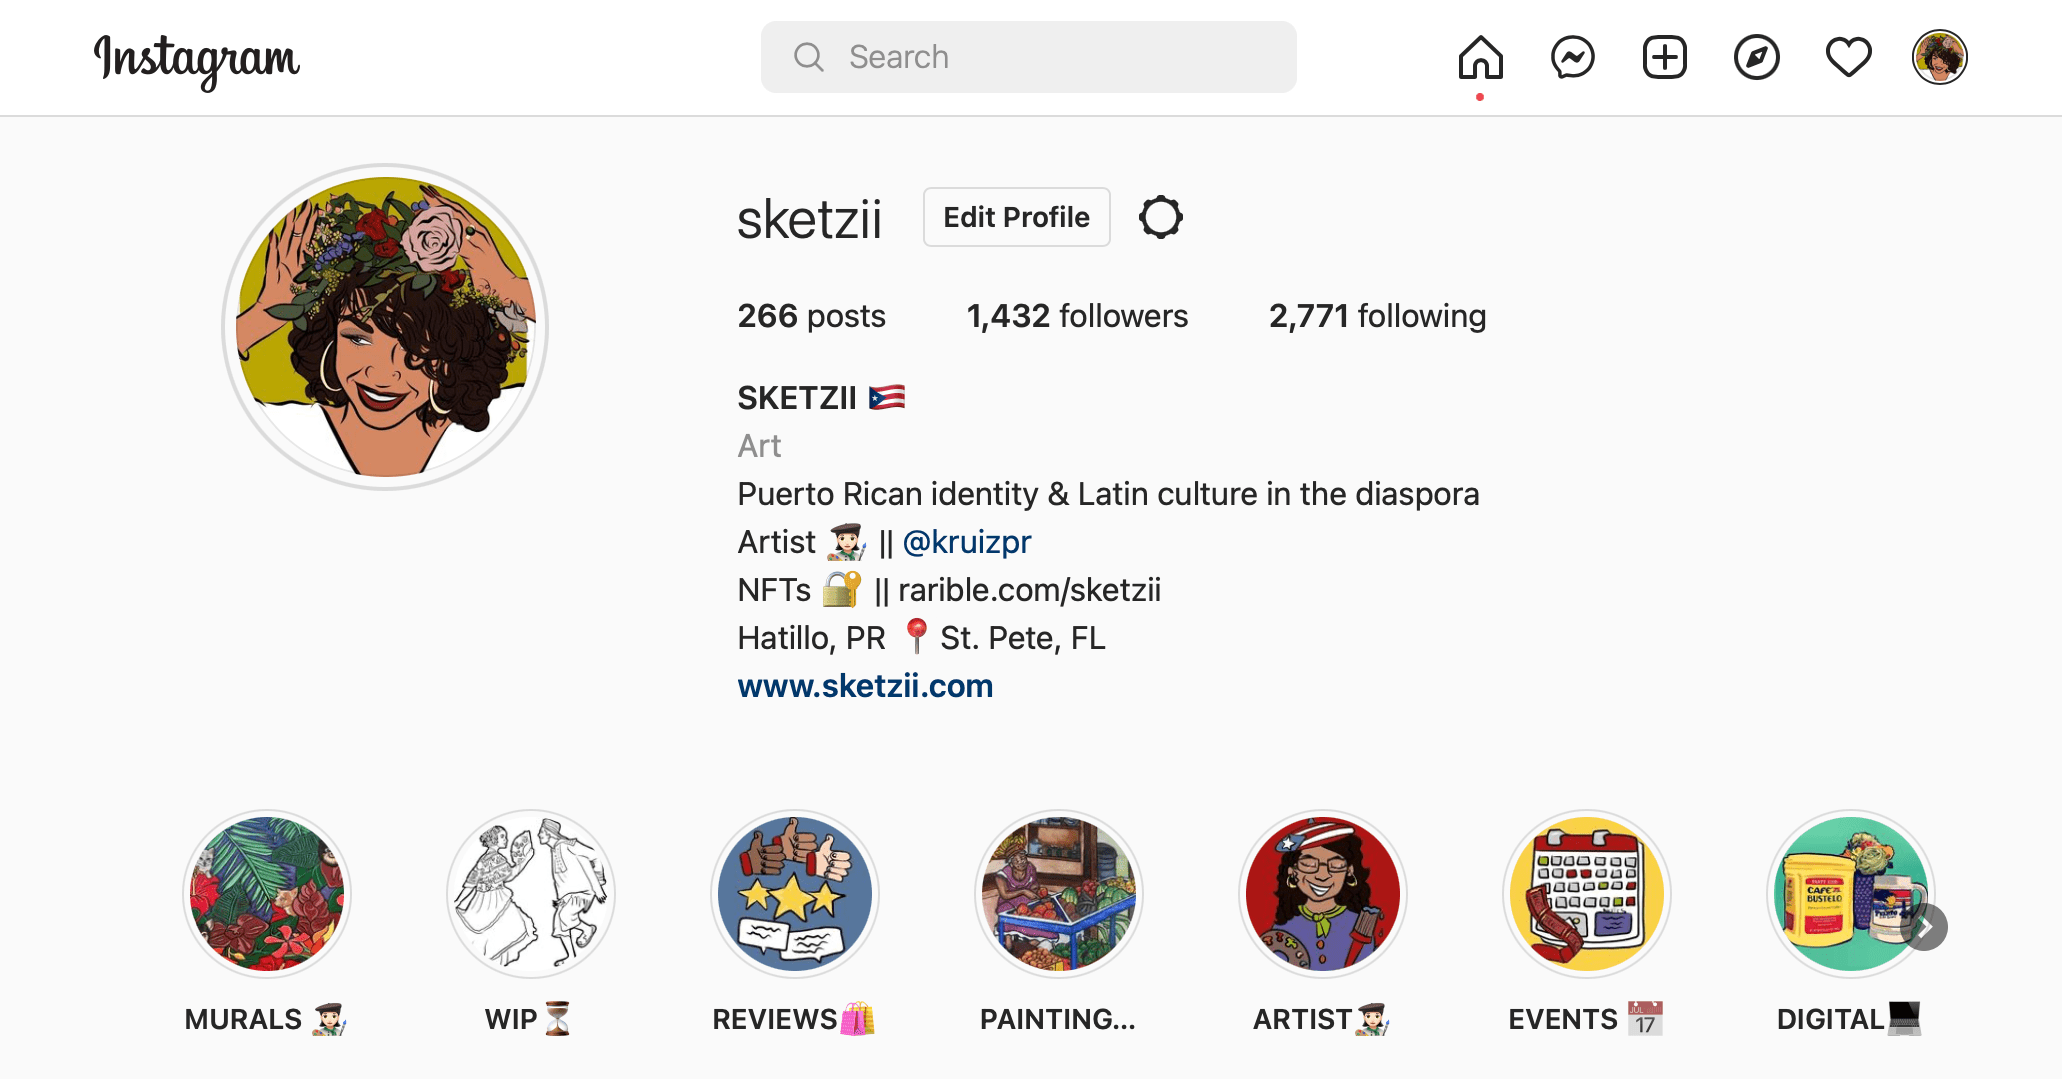The height and width of the screenshot is (1079, 2062).
Task: Open the EVENTS story highlight
Action: [x=1586, y=894]
